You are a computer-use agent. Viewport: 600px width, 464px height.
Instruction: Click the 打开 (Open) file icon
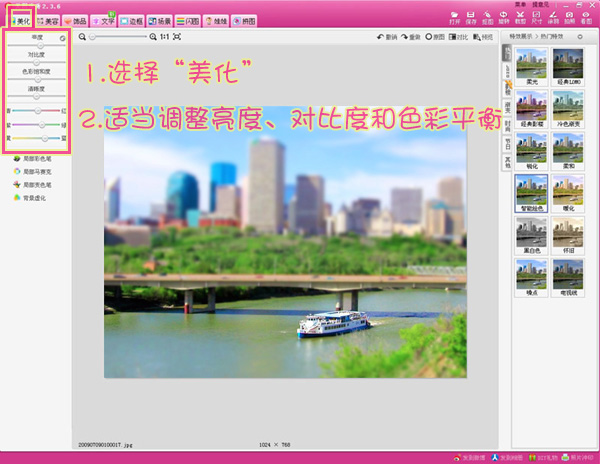(455, 16)
